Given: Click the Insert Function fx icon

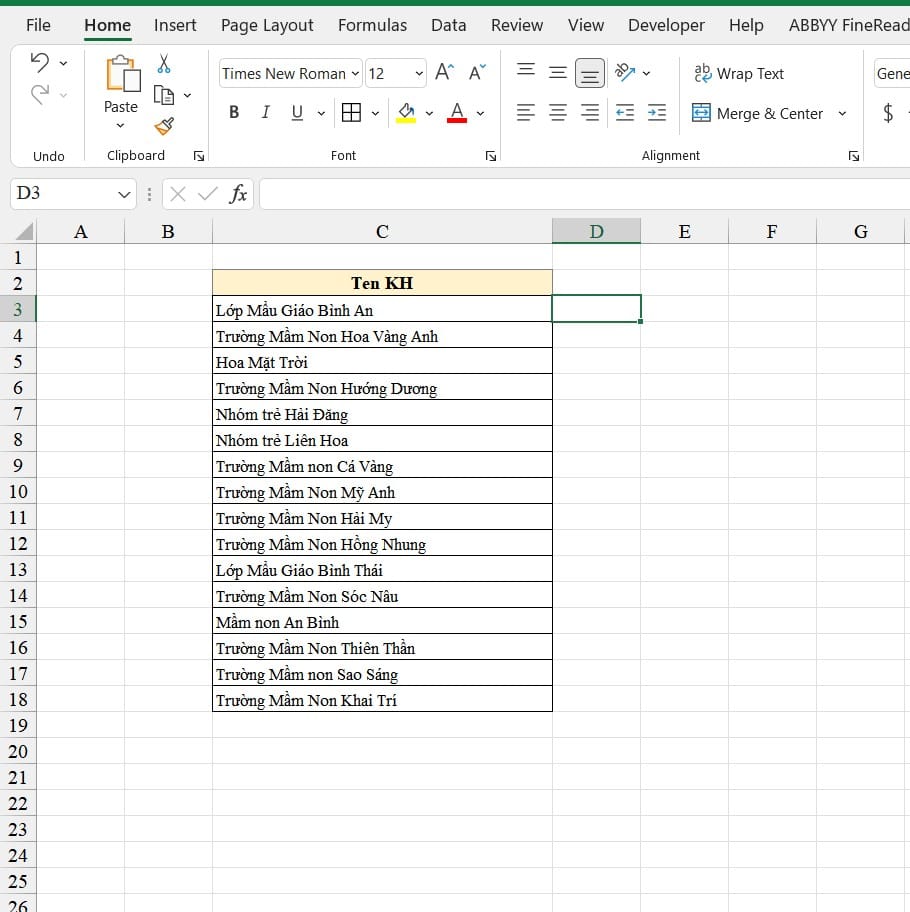Looking at the screenshot, I should 238,194.
